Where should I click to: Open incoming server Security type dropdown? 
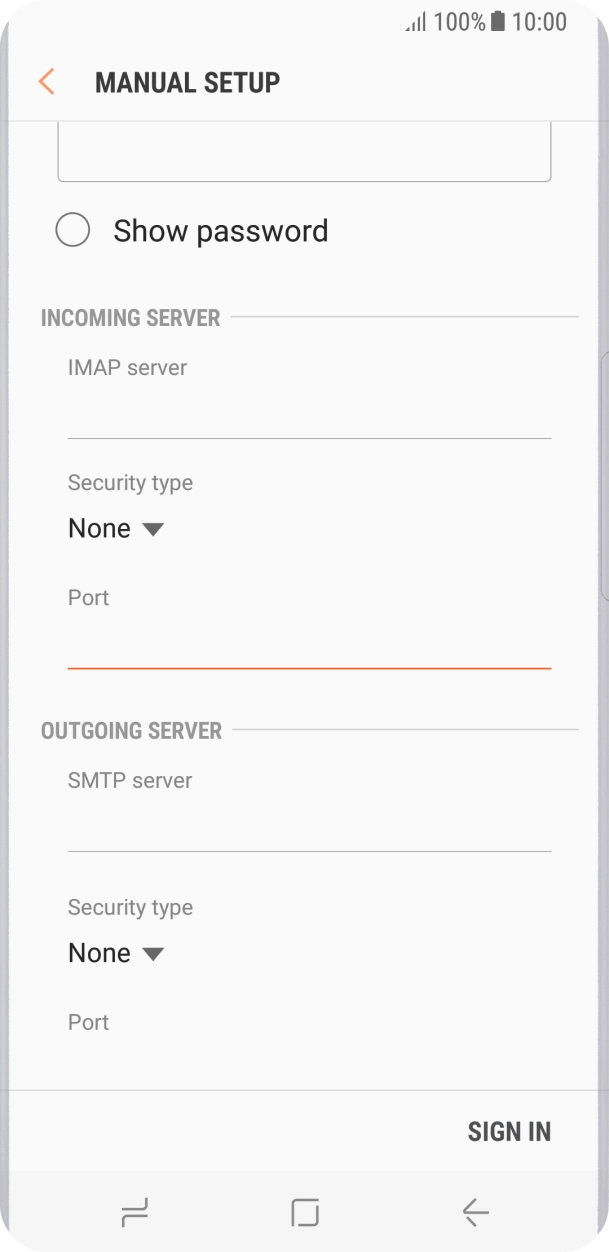click(117, 528)
